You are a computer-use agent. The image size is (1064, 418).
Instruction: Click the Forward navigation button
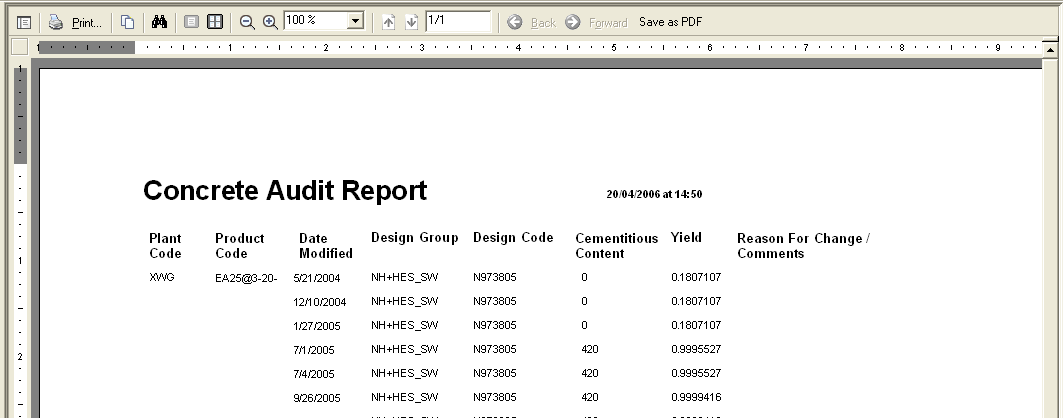coord(597,22)
